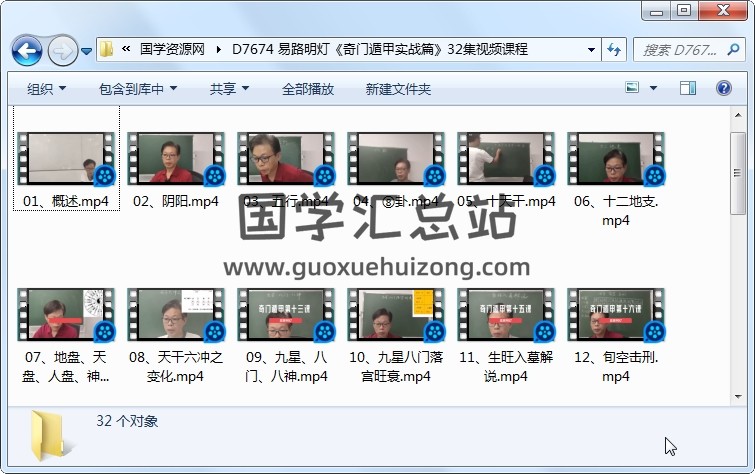This screenshot has height=474, width=755.
Task: Click the change view icon
Action: pyautogui.click(x=632, y=88)
